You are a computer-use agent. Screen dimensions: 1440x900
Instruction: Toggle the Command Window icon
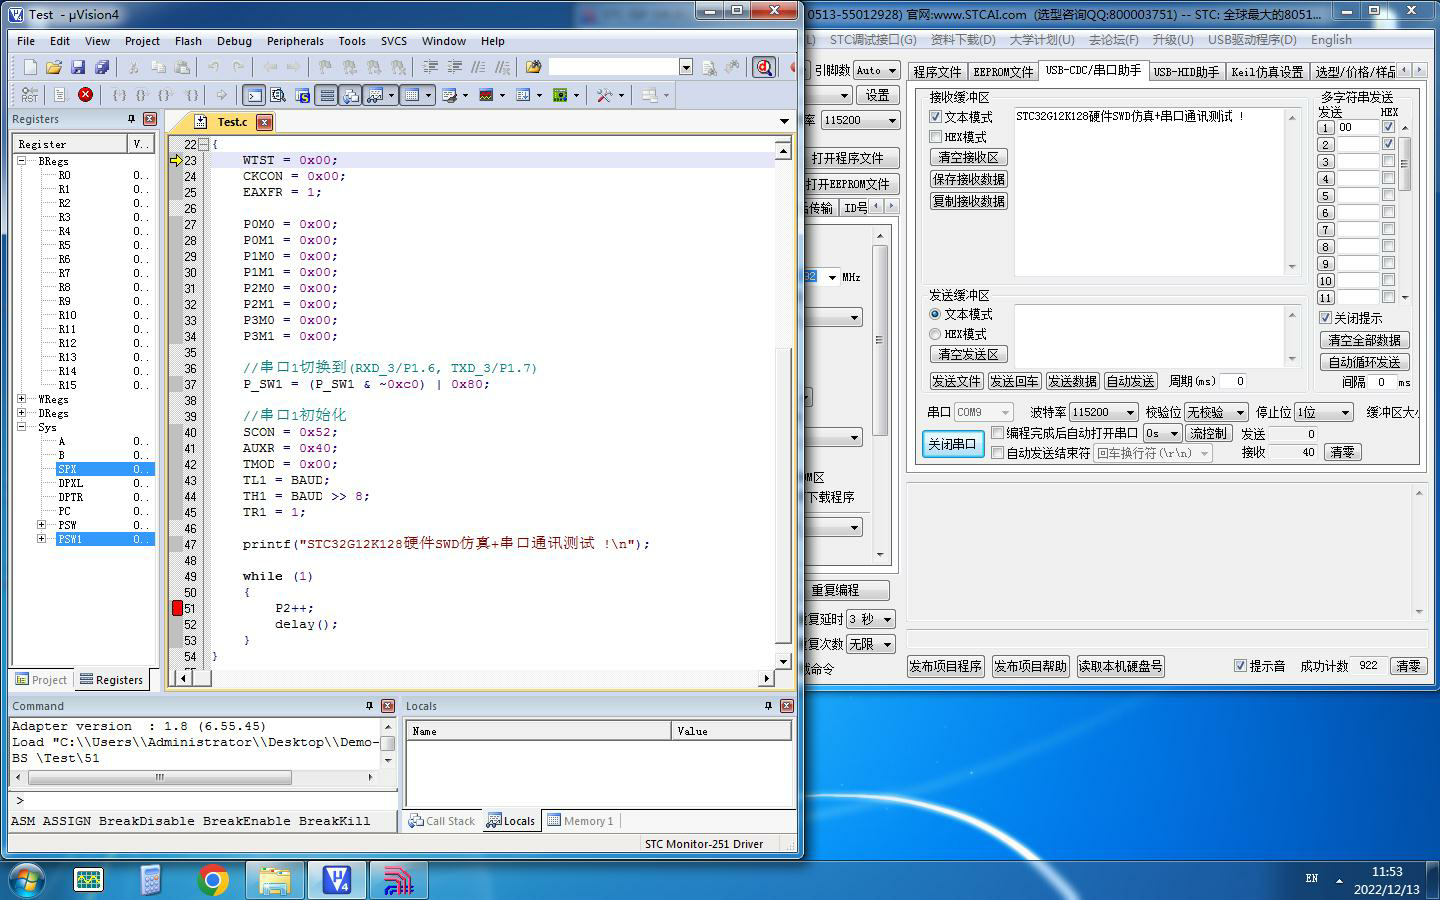click(254, 95)
